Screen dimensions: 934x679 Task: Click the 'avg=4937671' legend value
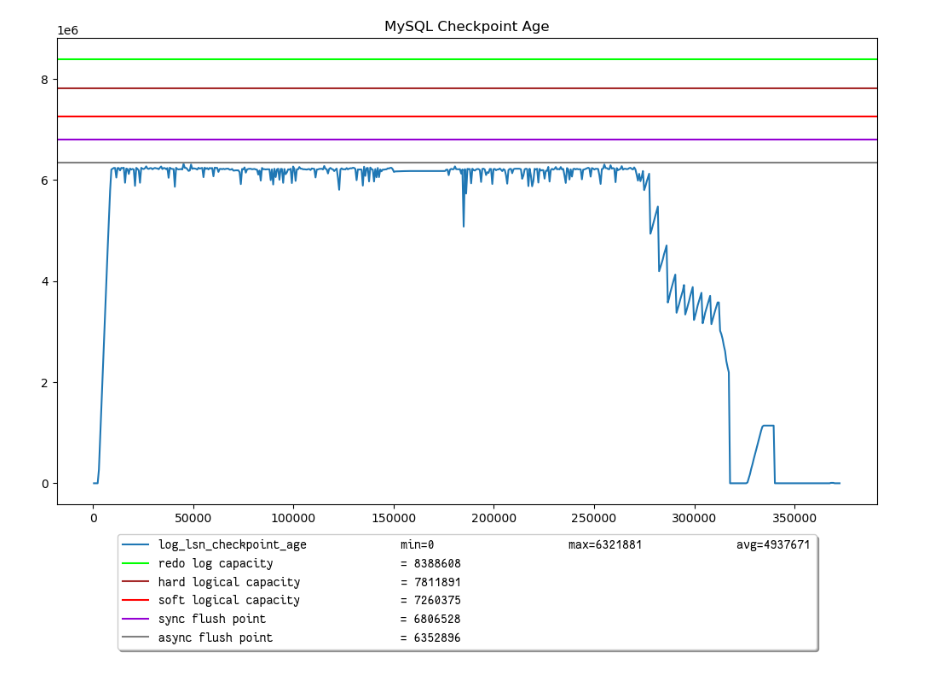[773, 544]
